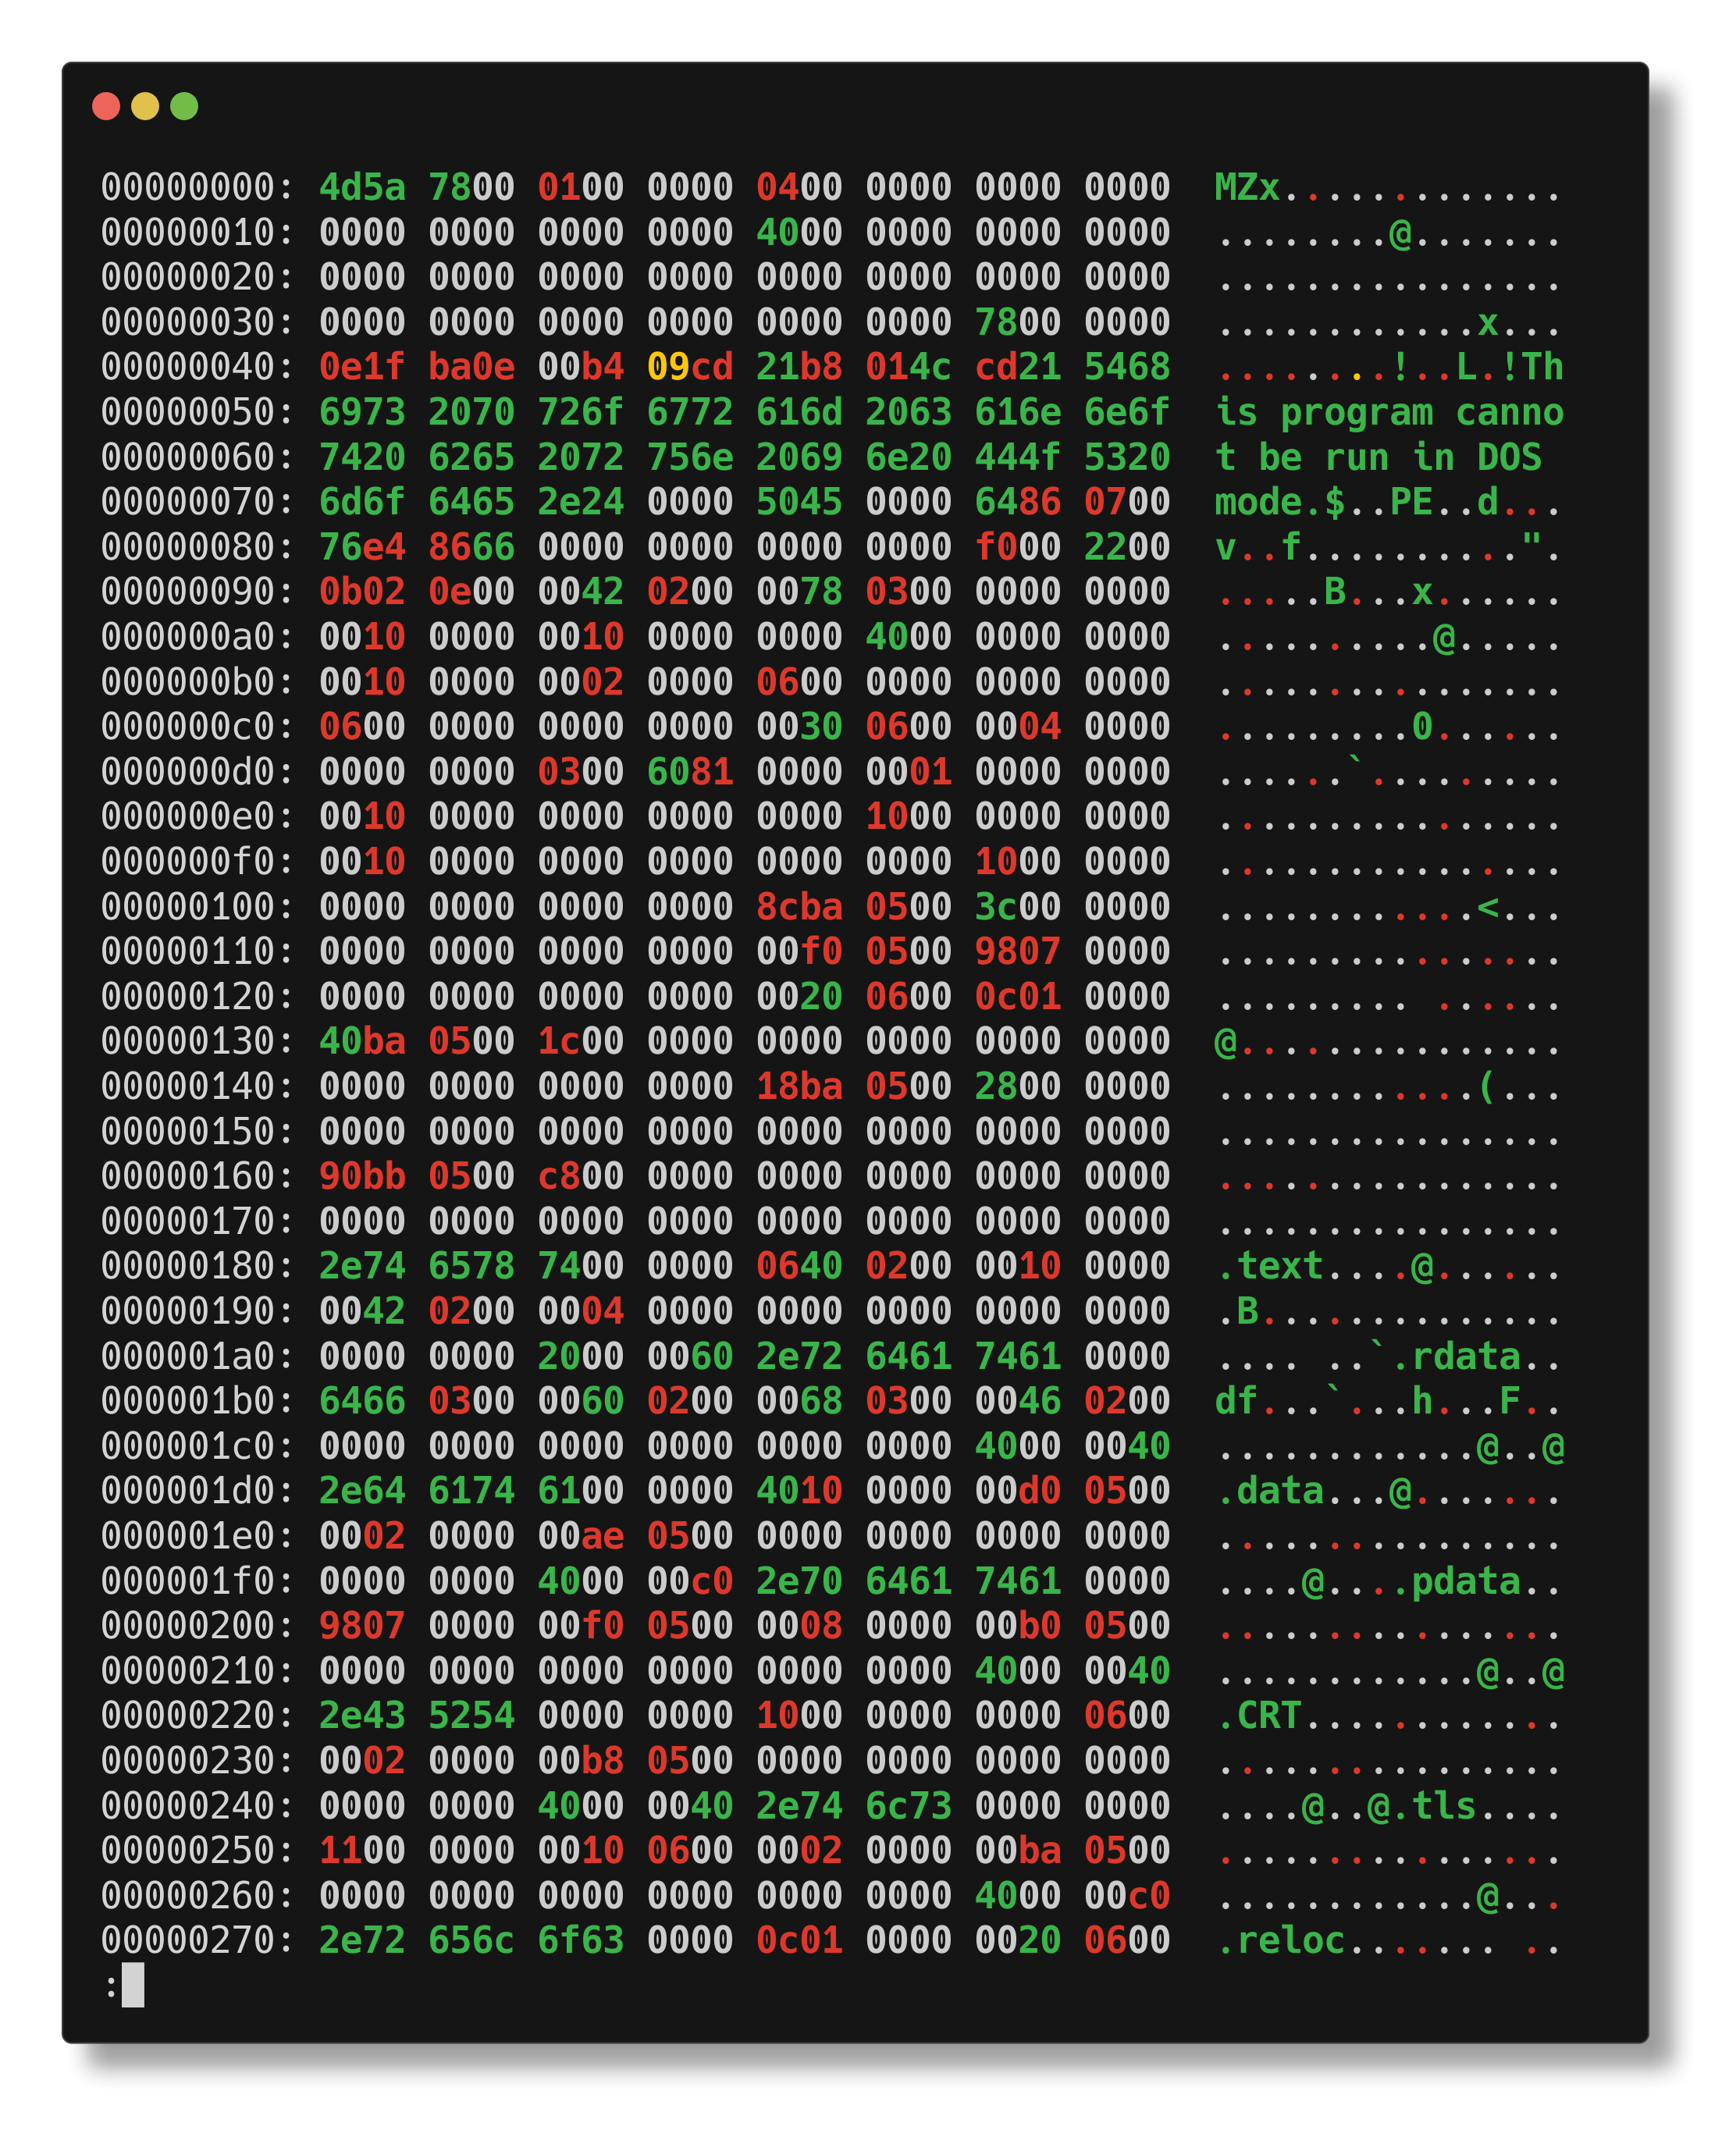Click the 00000180: offset label

click(197, 1266)
